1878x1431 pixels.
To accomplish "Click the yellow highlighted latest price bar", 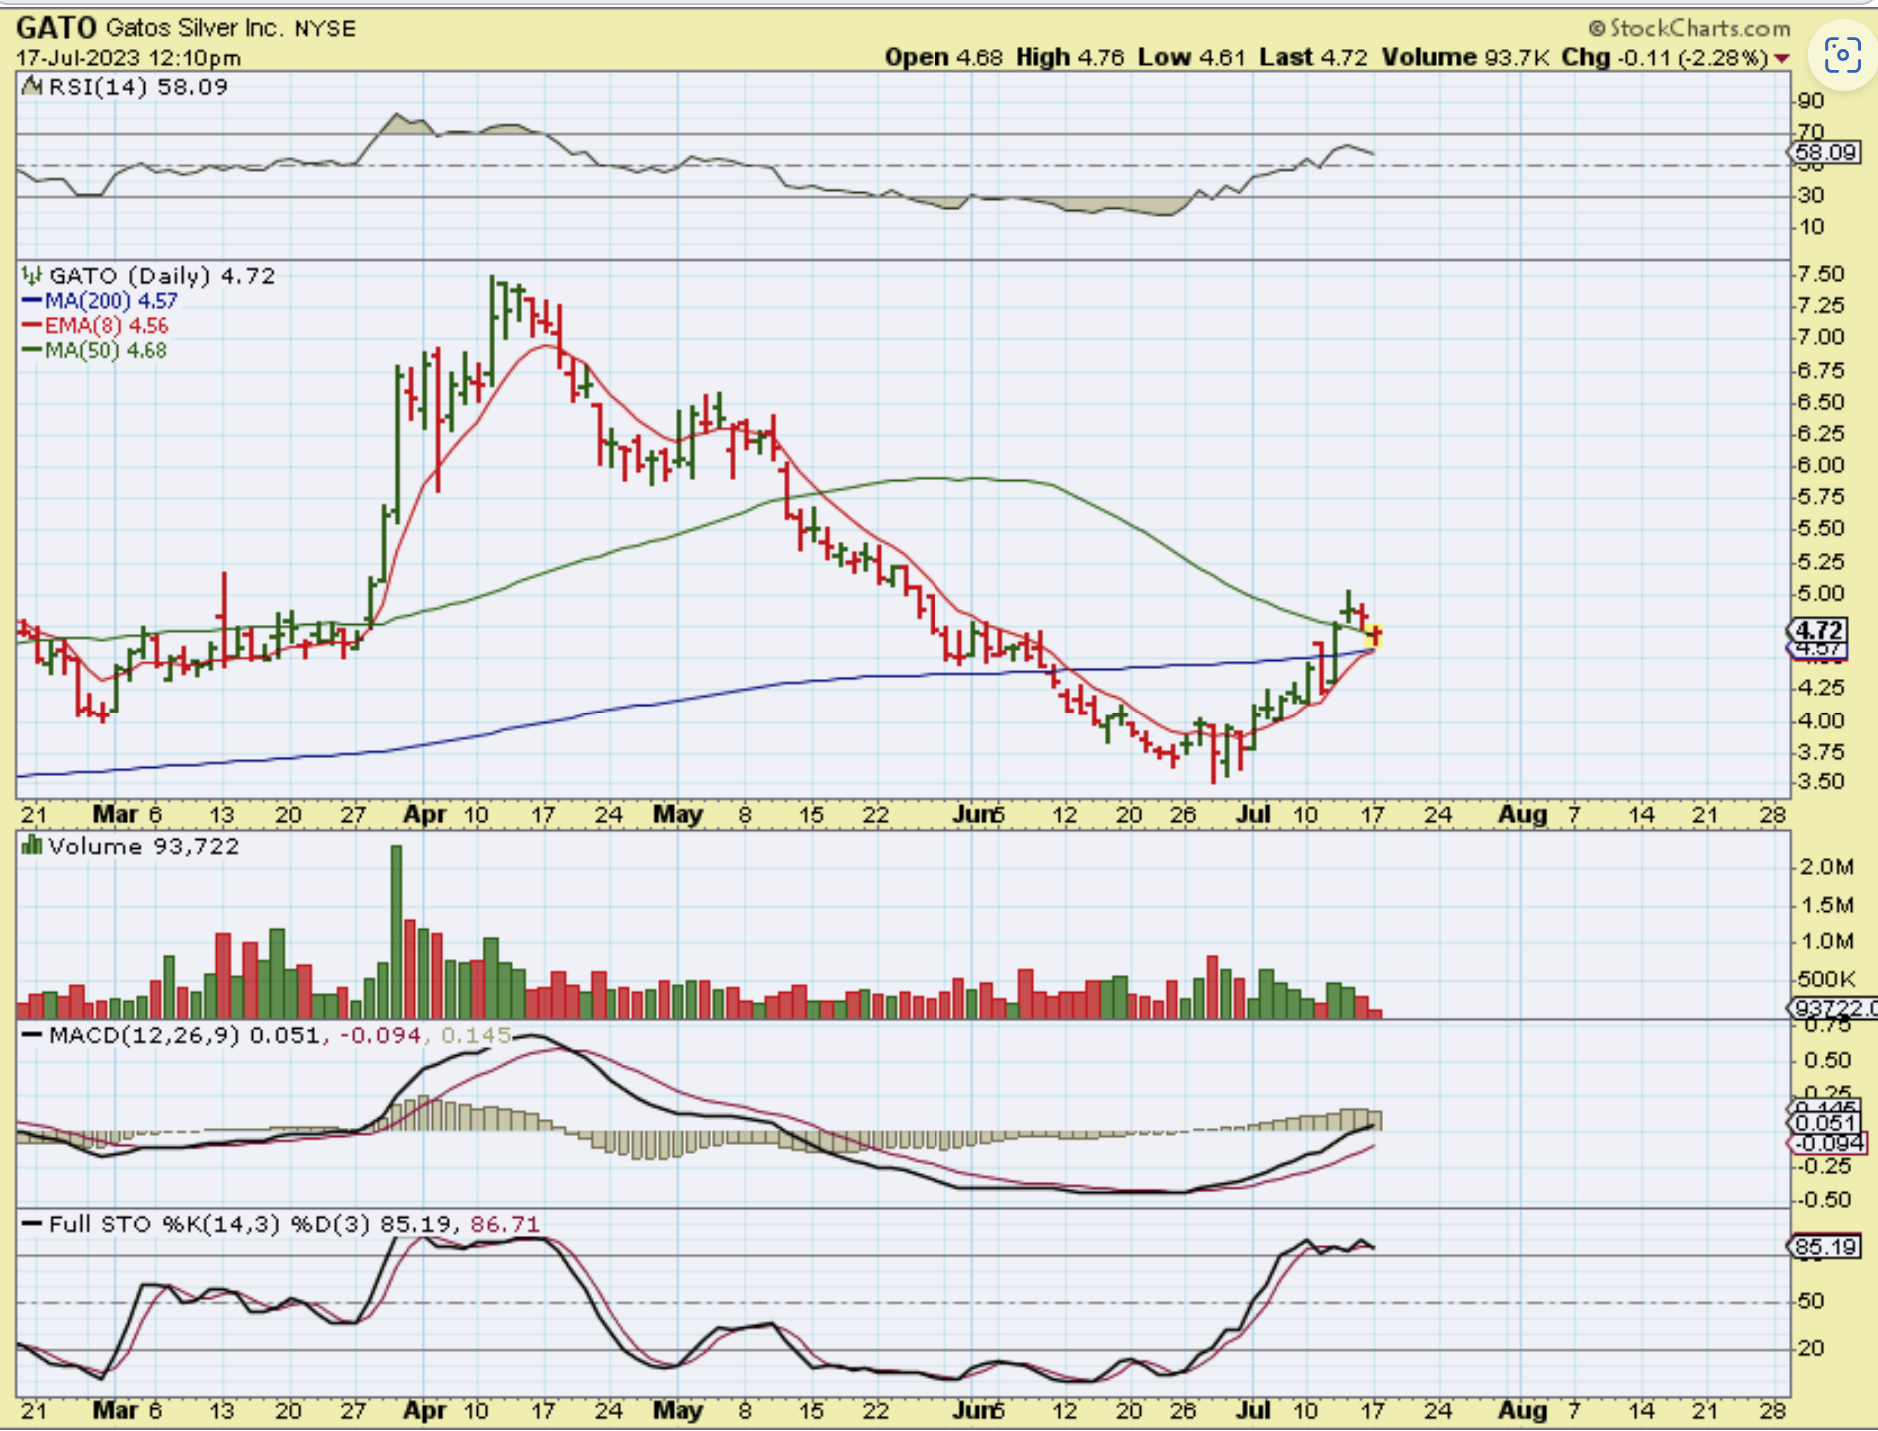I will pos(1374,634).
